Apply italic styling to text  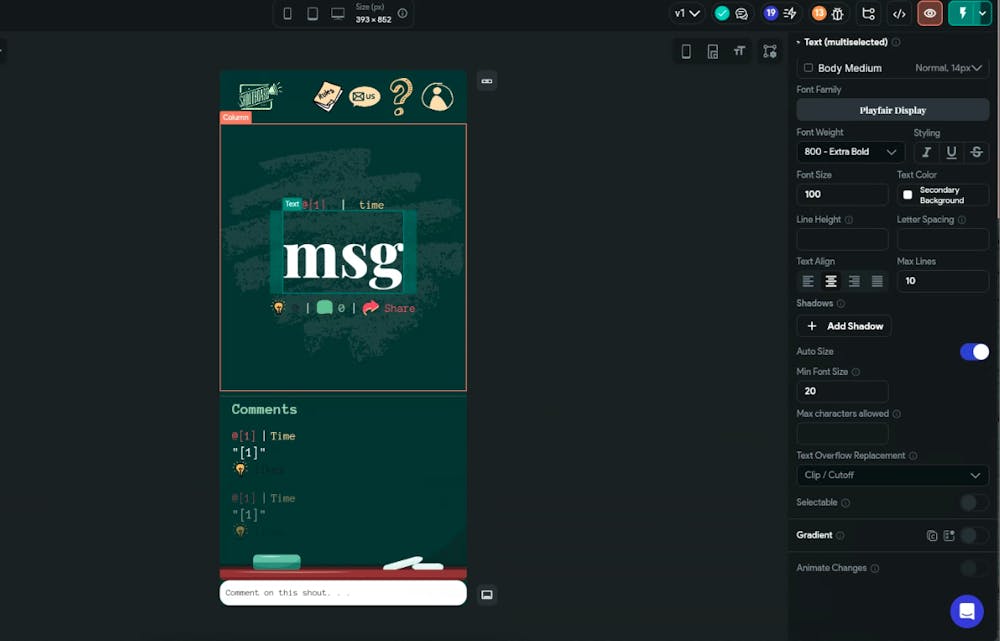926,152
